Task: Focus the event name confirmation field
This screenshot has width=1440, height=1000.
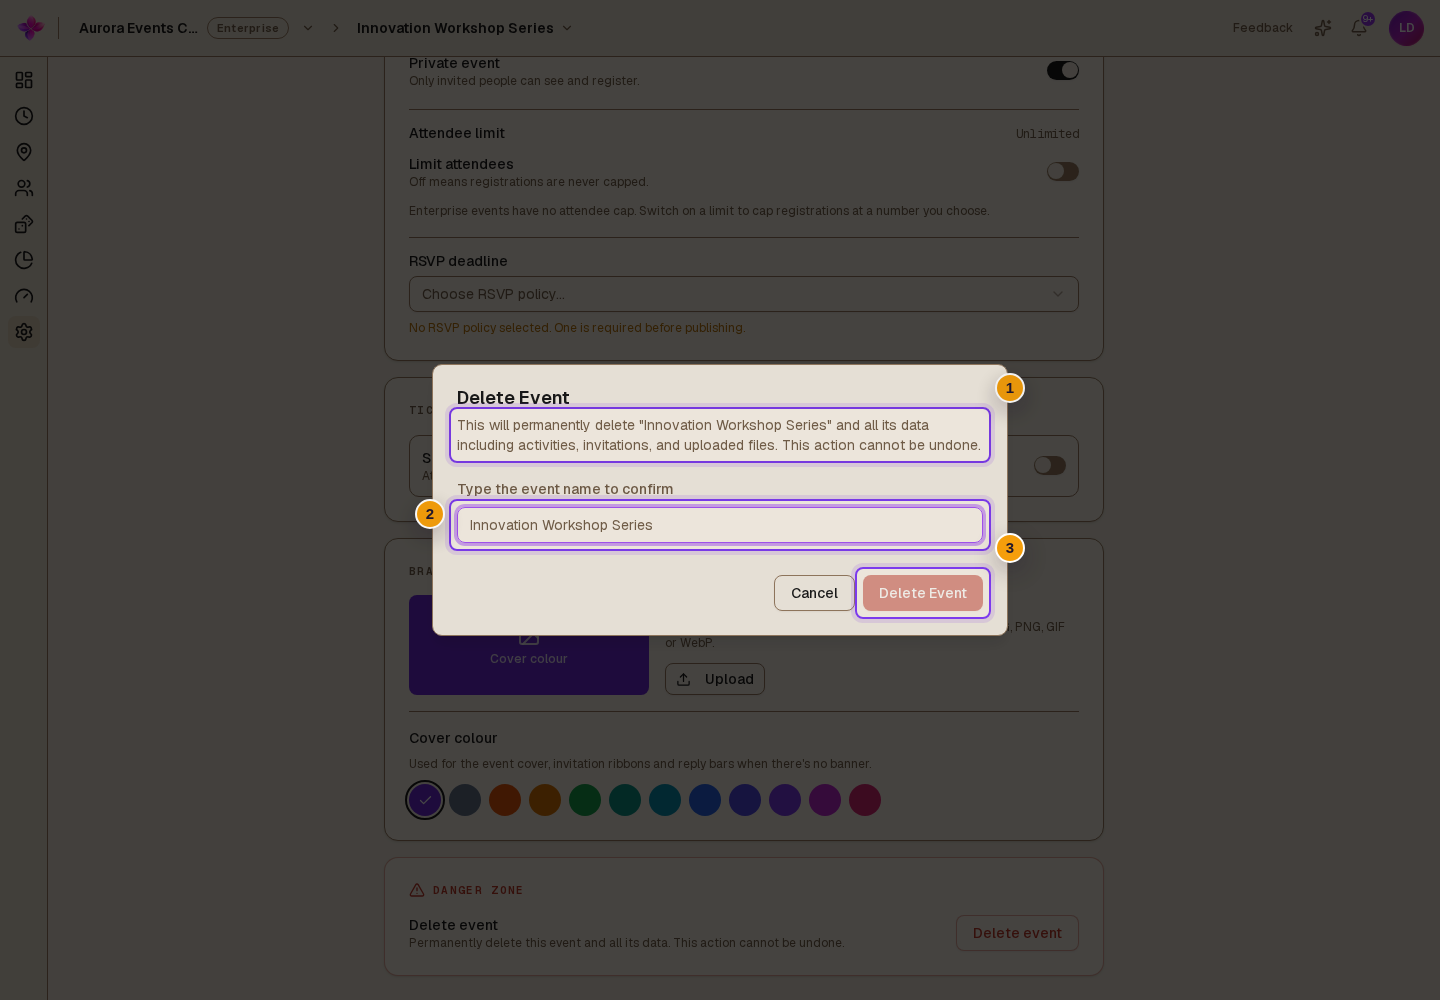Action: click(x=720, y=525)
